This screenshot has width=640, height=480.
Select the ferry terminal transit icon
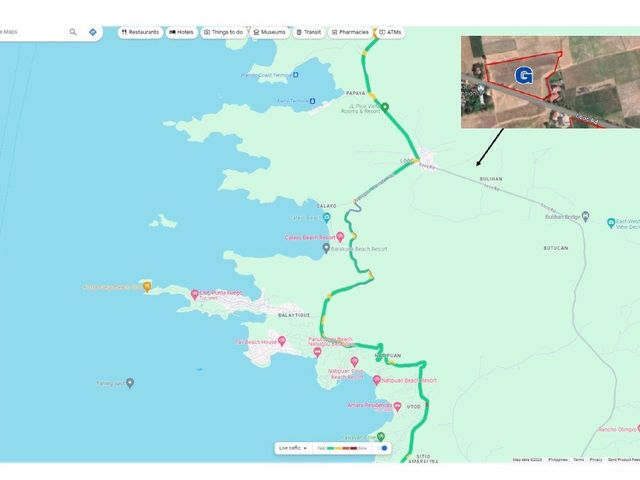click(312, 101)
